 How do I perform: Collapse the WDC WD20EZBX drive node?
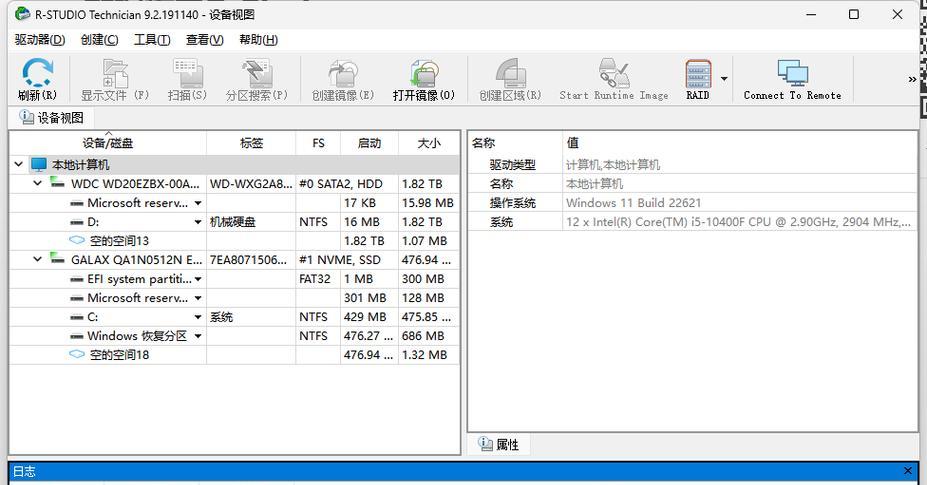point(37,183)
